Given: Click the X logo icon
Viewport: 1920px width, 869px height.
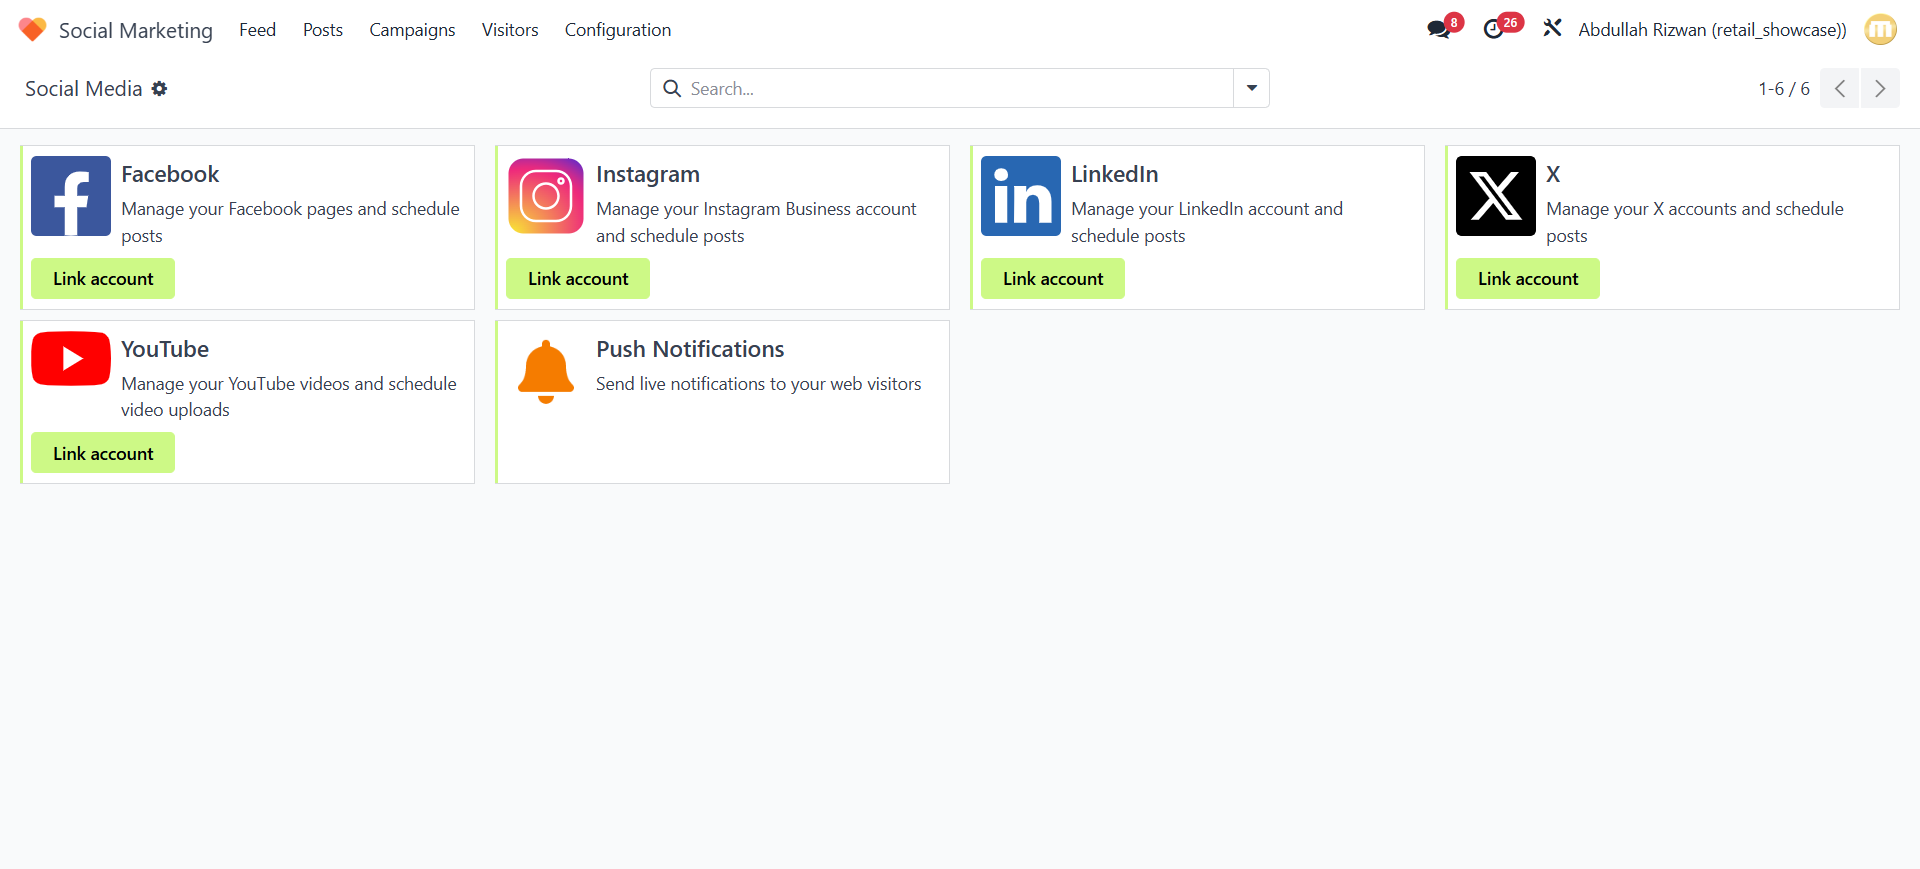Looking at the screenshot, I should pos(1496,196).
